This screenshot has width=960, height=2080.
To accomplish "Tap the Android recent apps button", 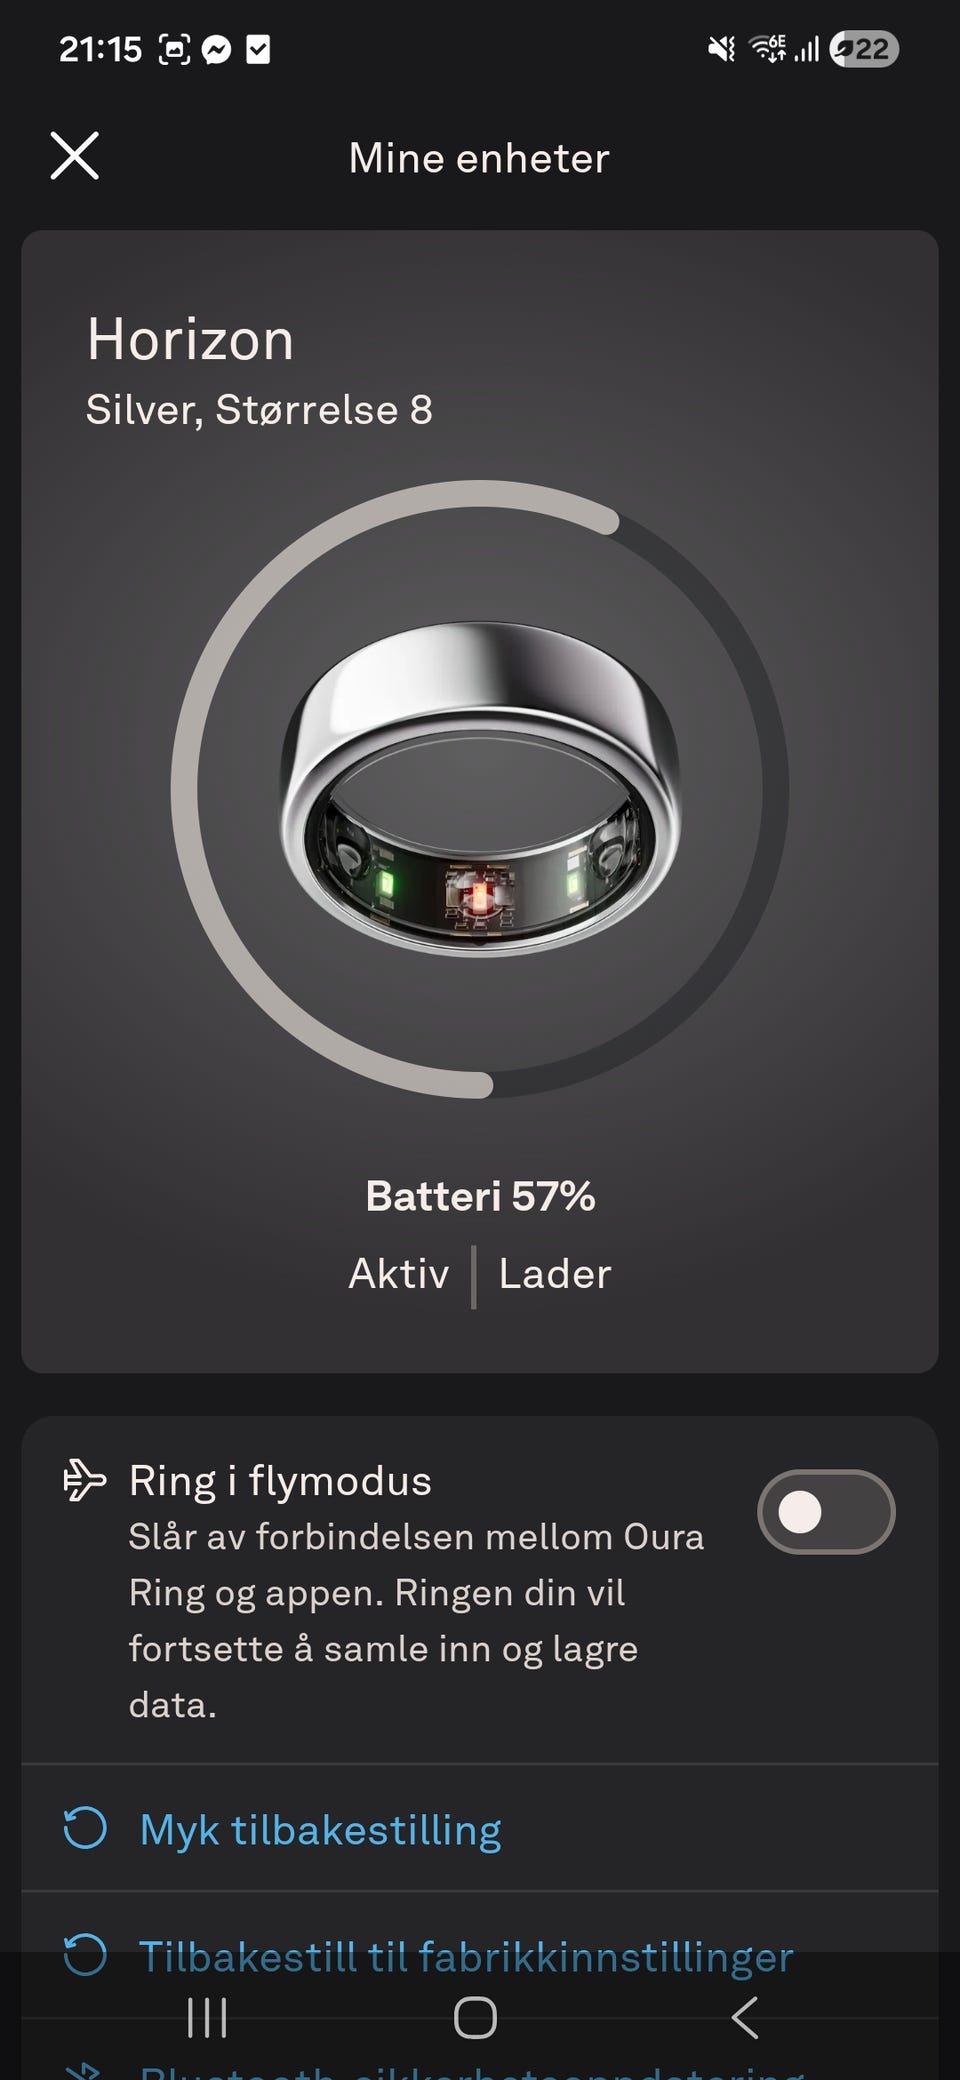I will click(207, 2017).
